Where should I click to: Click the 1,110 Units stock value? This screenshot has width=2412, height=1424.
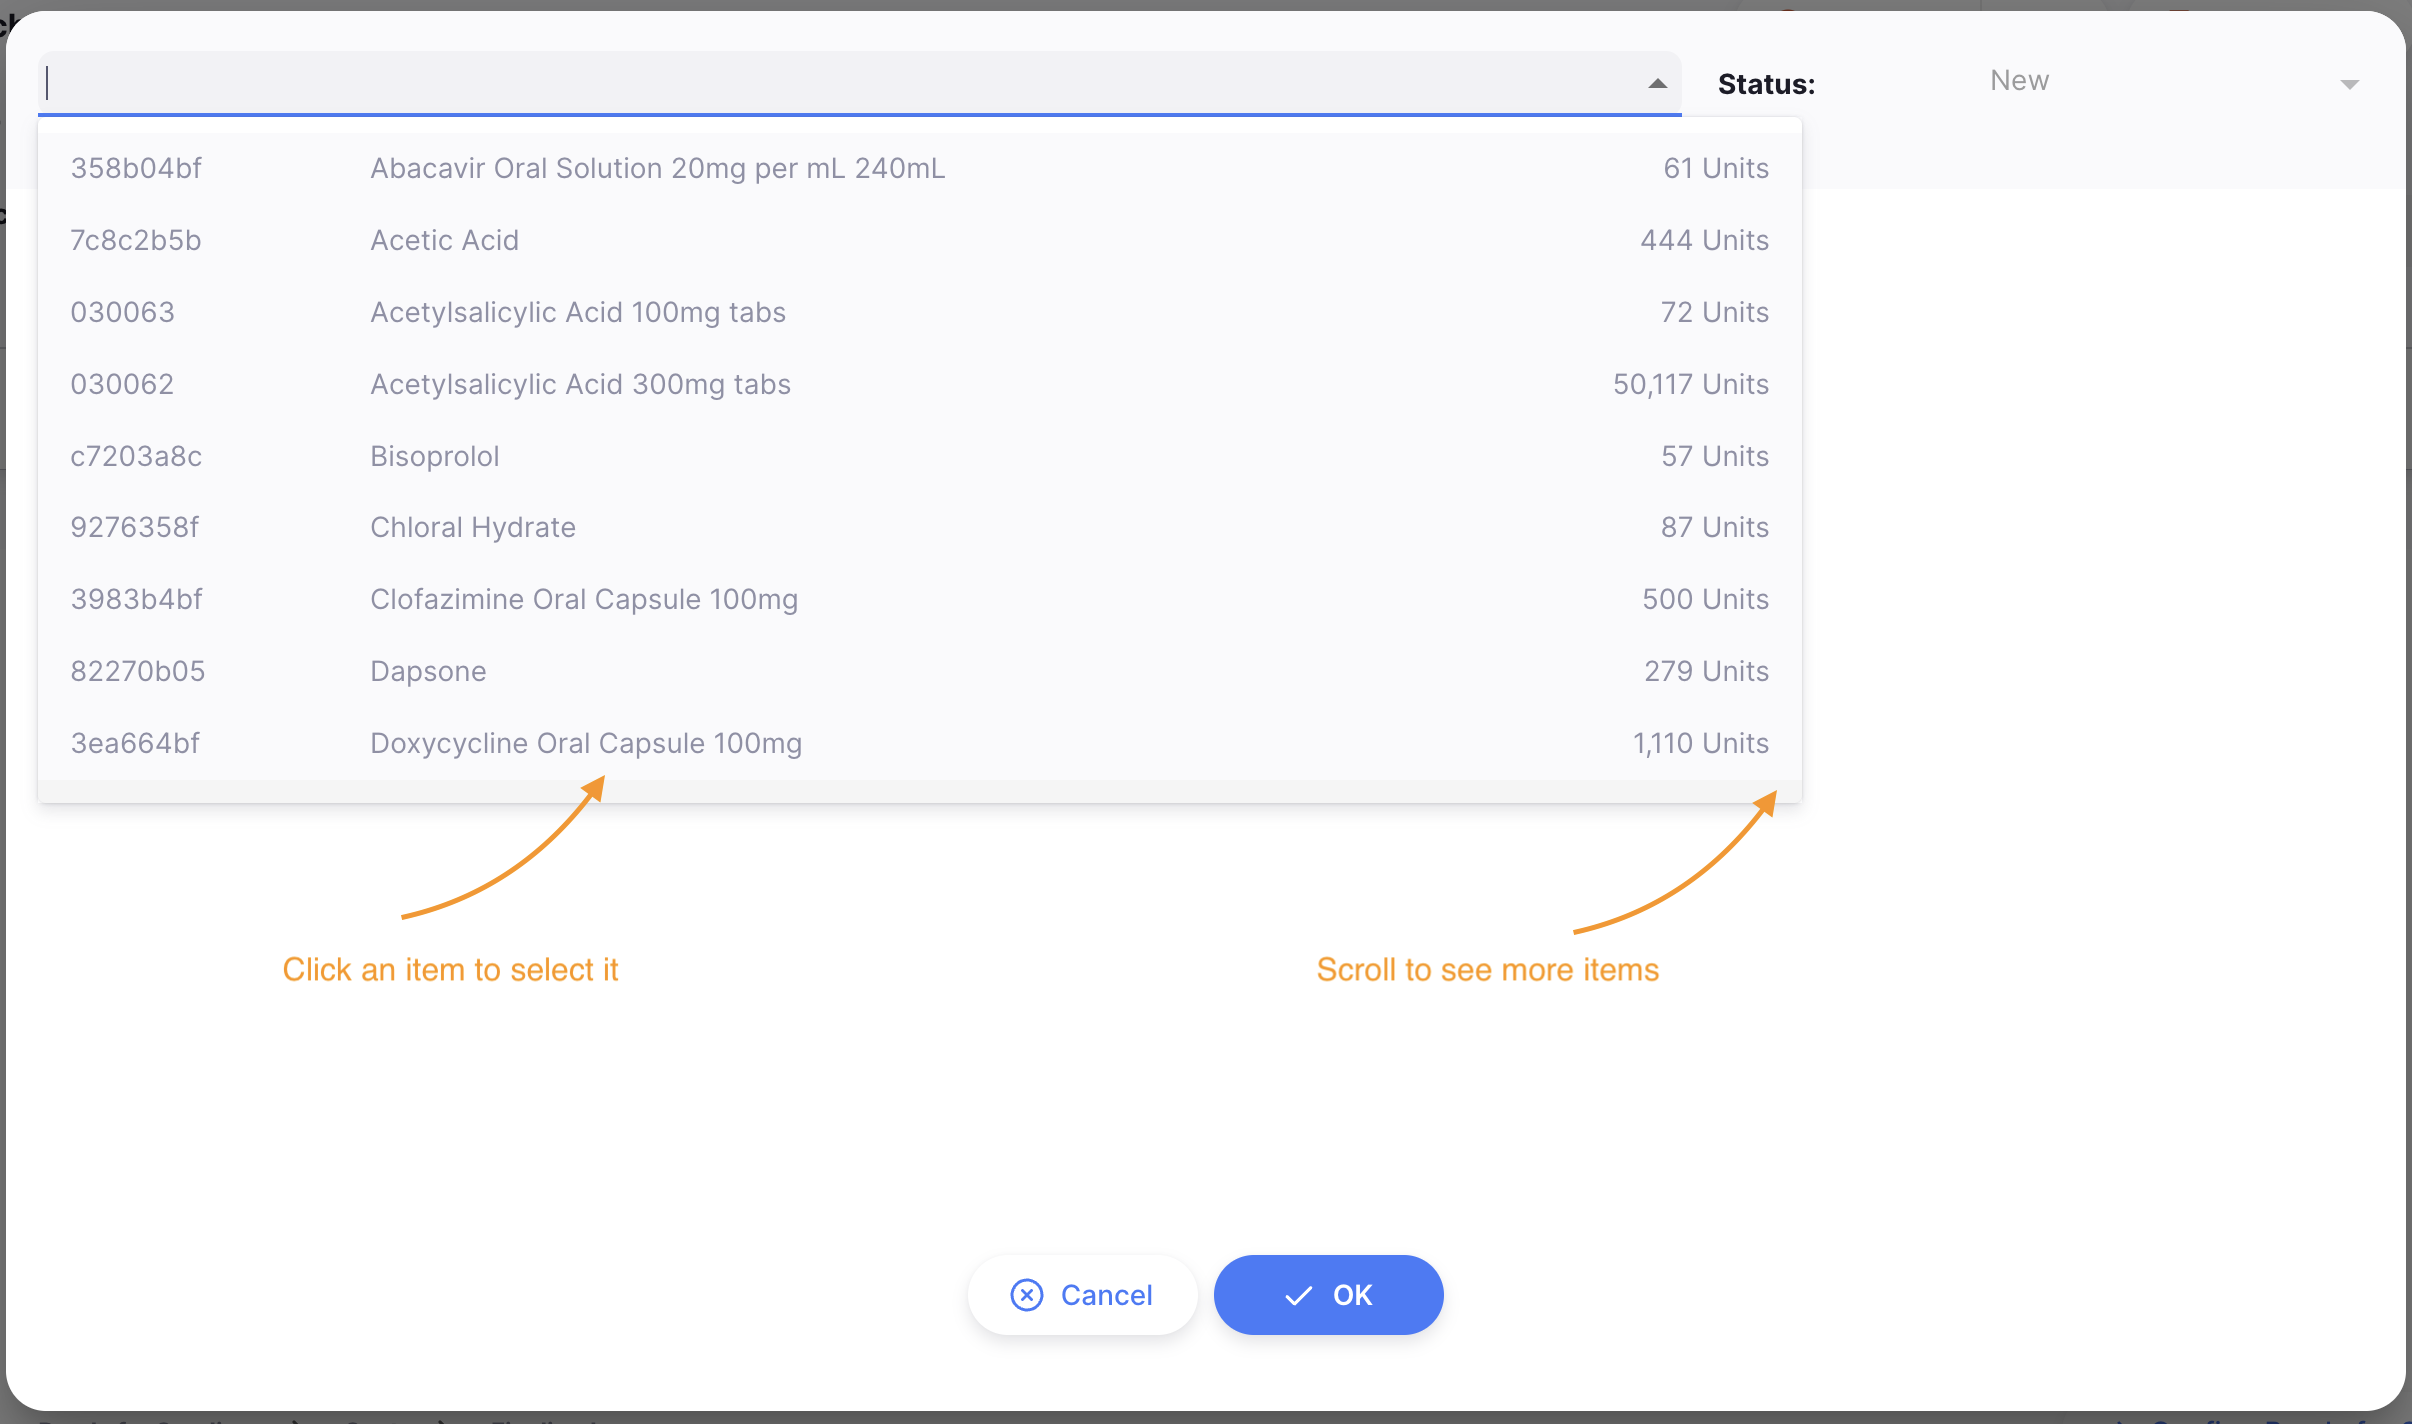pos(1700,743)
